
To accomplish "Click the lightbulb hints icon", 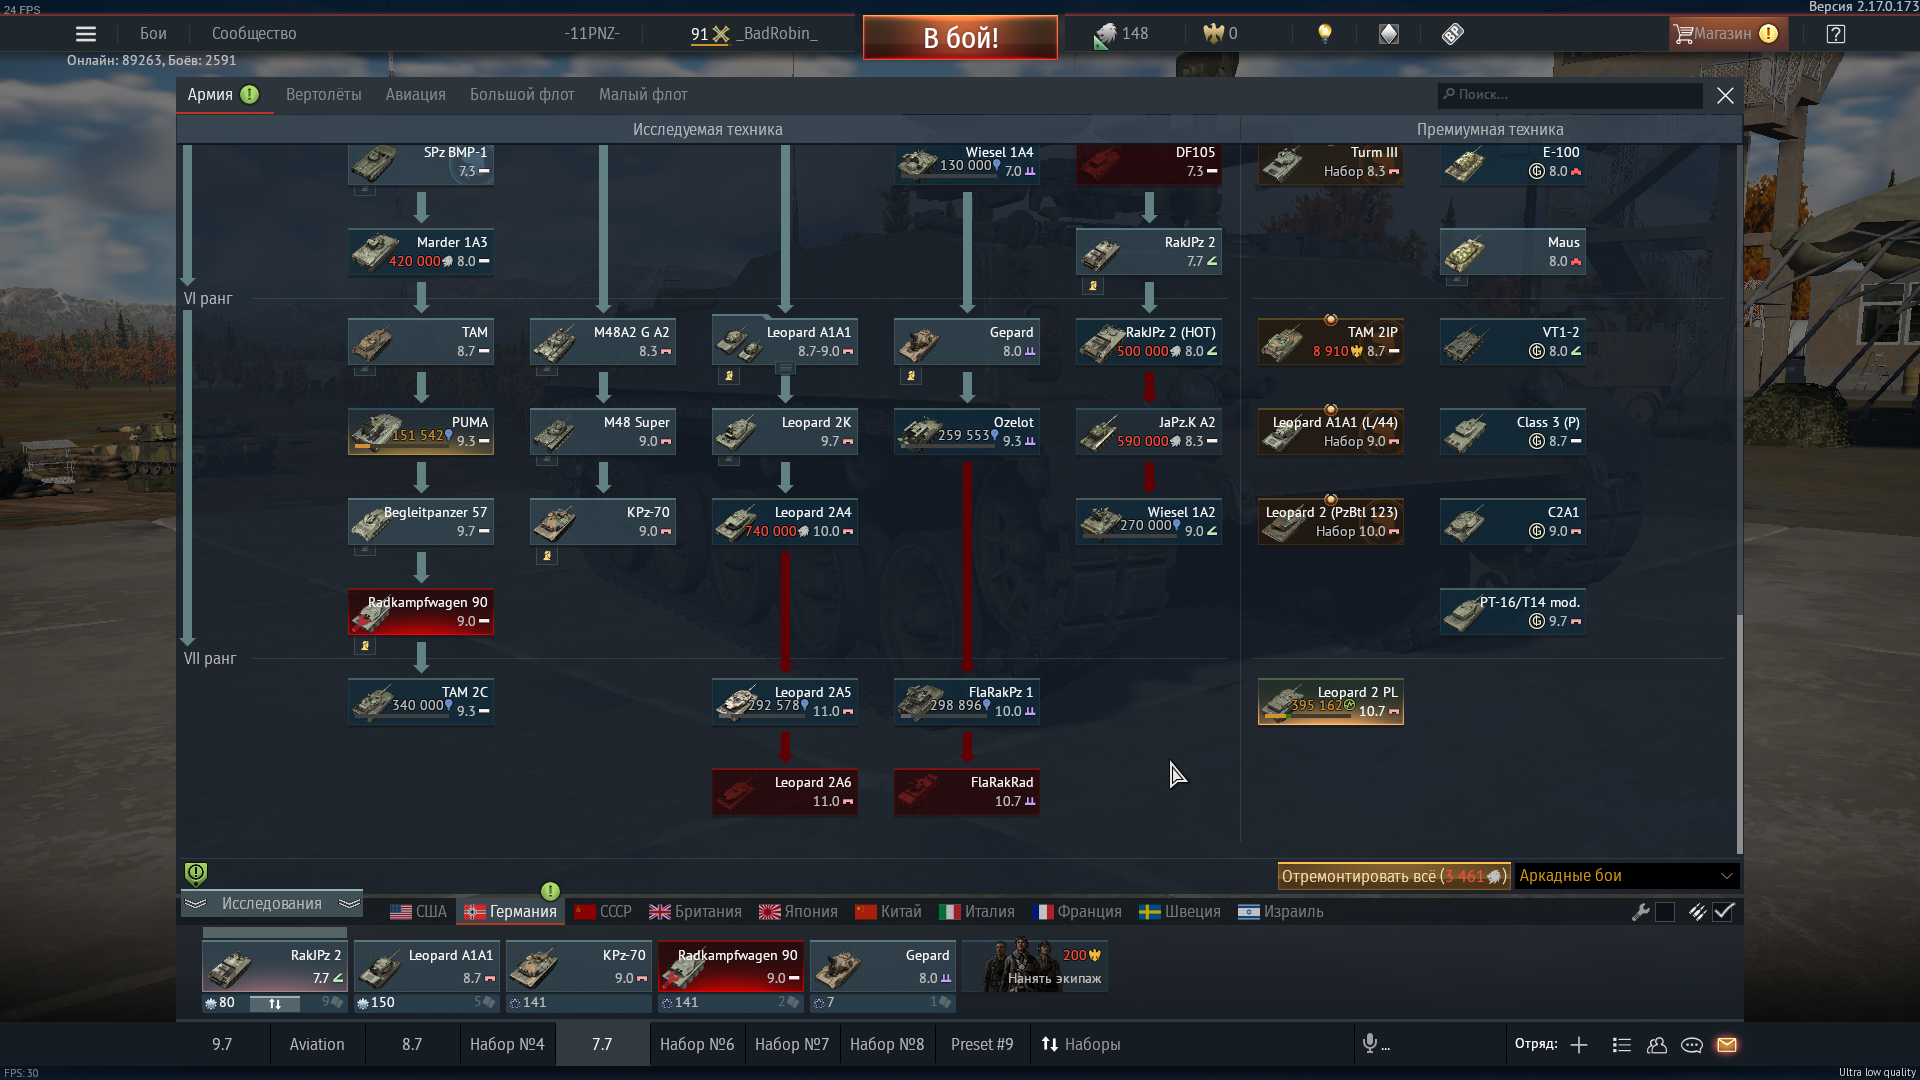I will tap(1325, 34).
